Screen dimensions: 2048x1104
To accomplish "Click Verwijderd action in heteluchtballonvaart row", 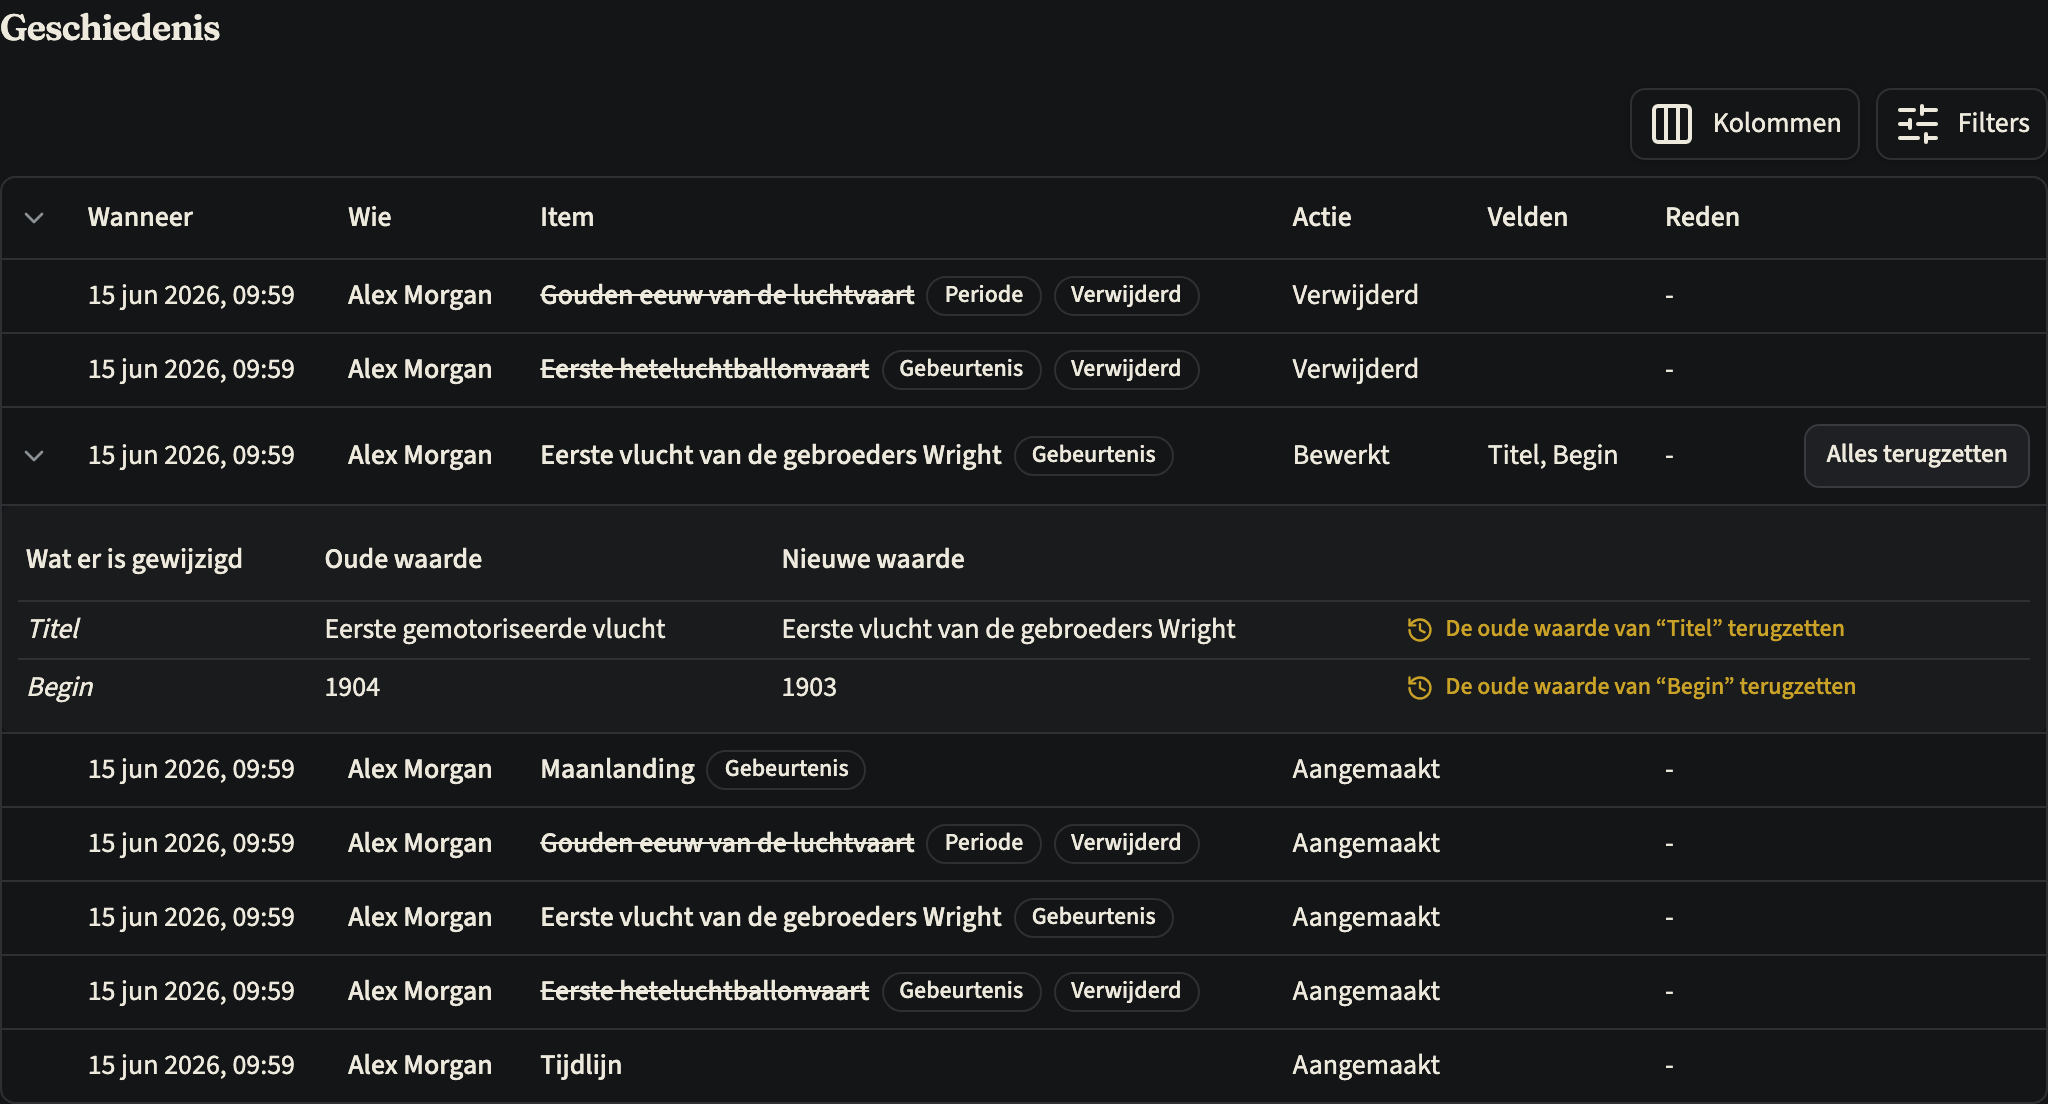I will [x=1355, y=369].
